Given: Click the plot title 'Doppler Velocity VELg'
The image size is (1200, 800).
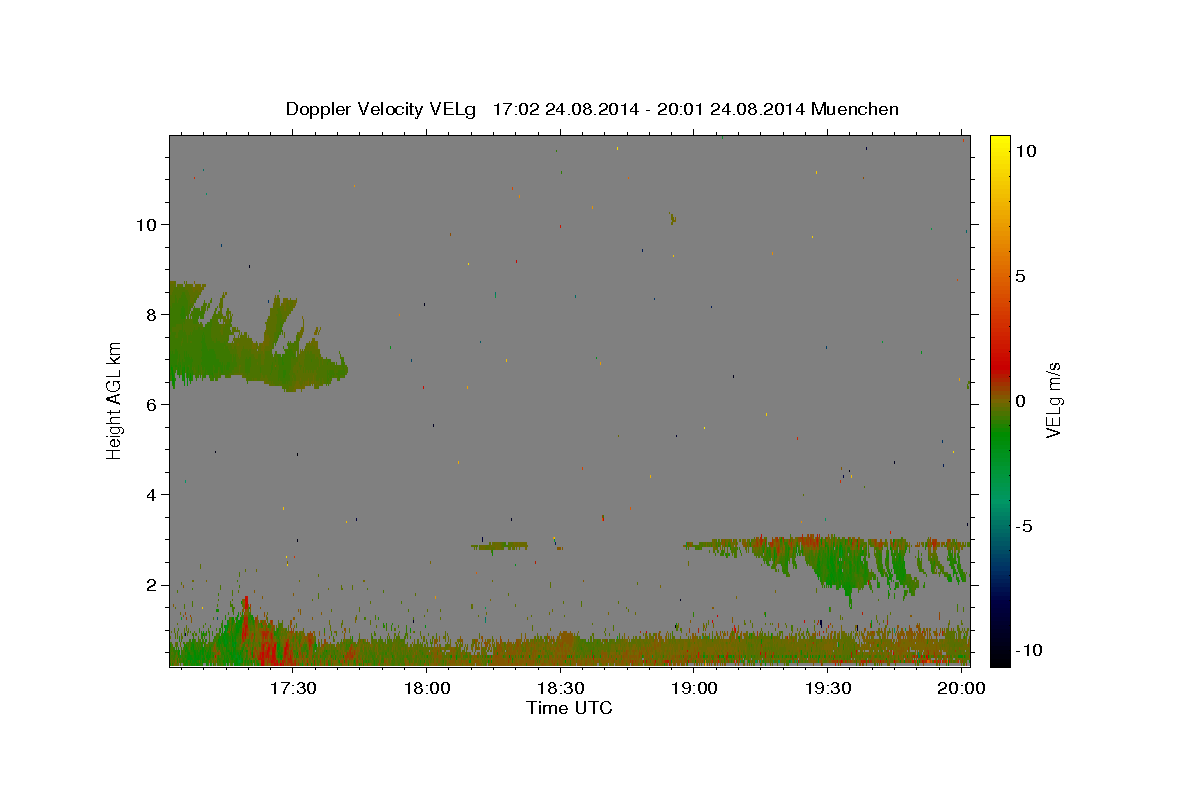Looking at the screenshot, I should click(382, 109).
